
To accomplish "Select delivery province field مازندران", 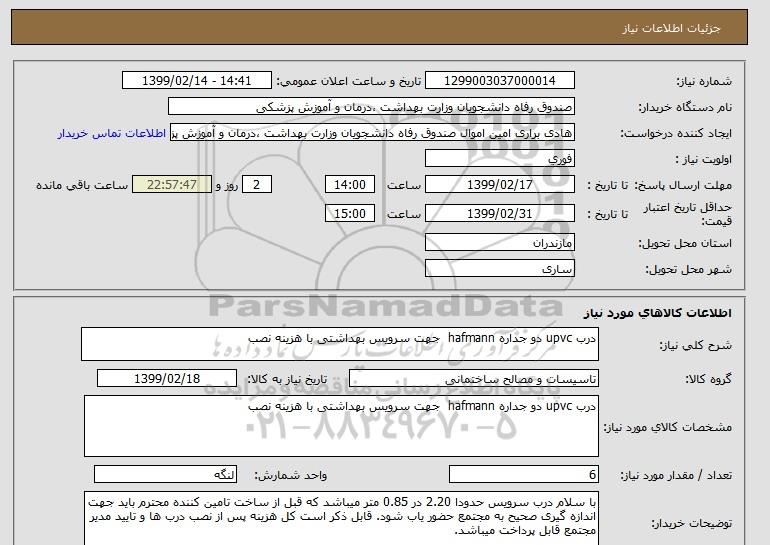I will (x=499, y=243).
